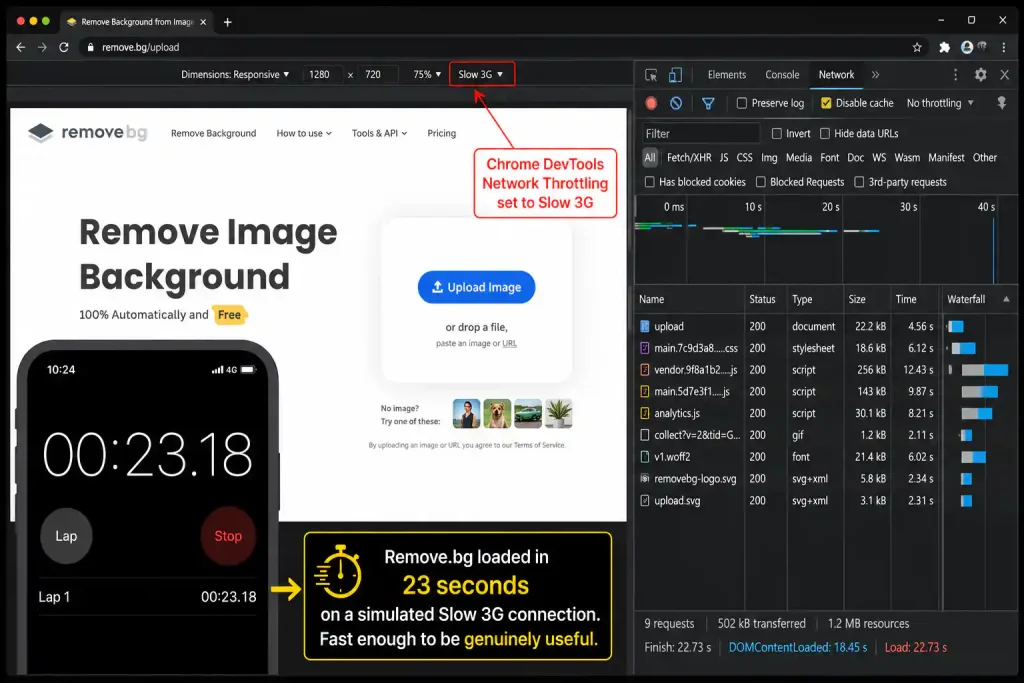Reload the remove.bg page

coord(63,47)
